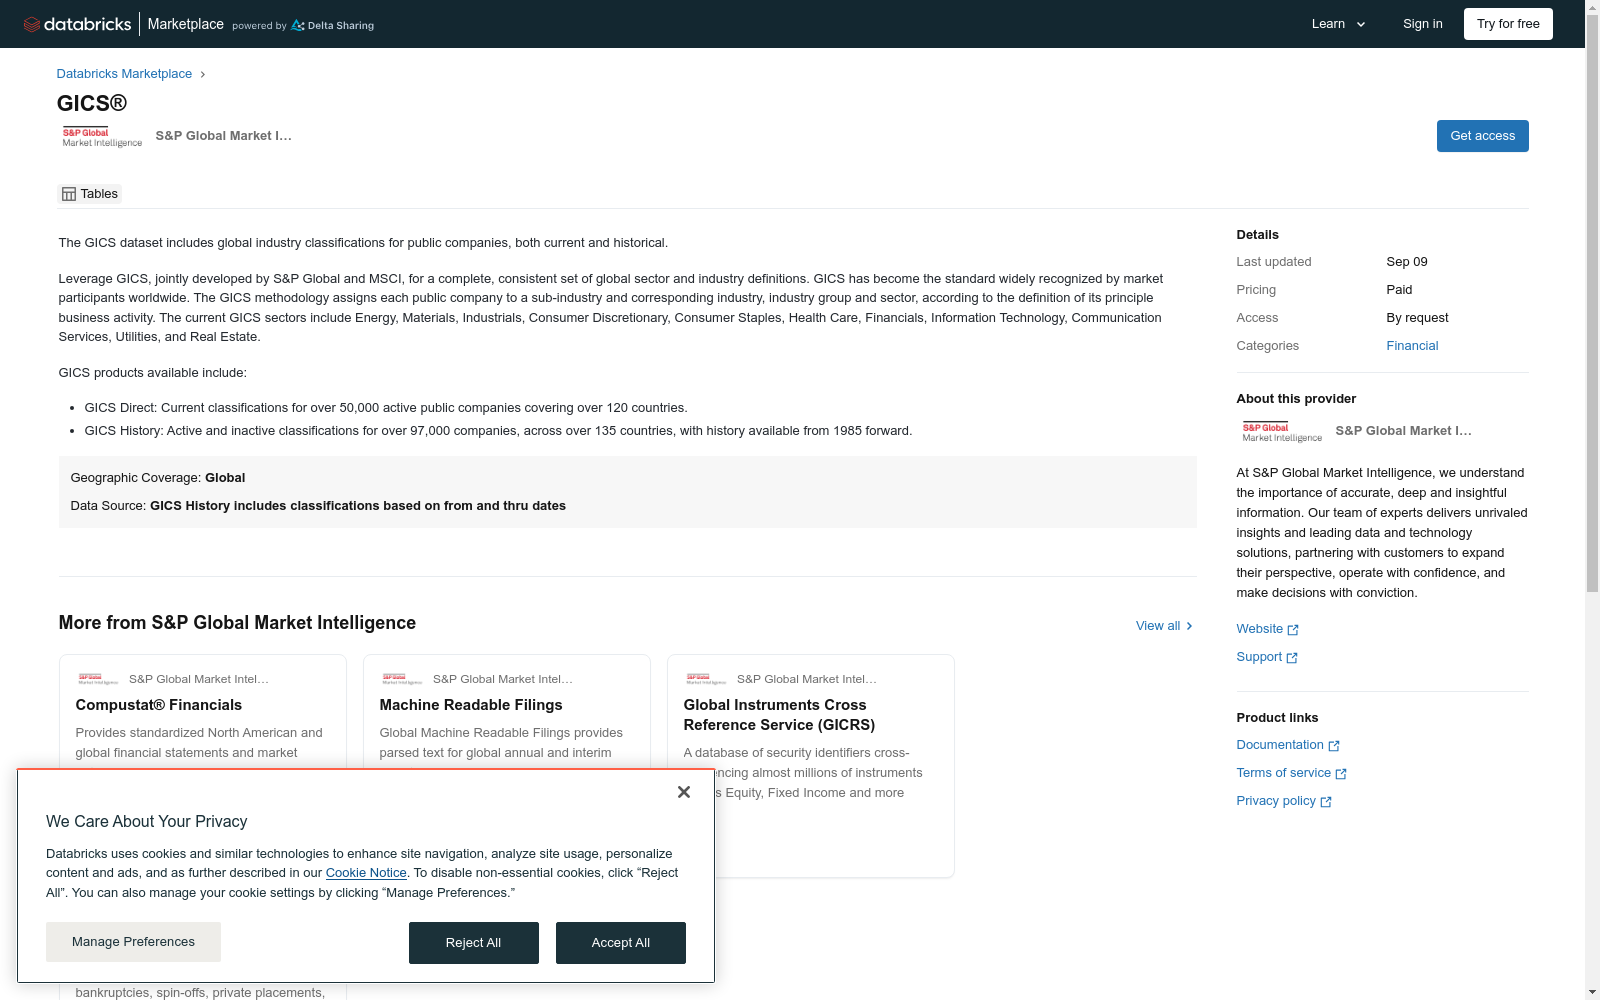Click provider logo on Compustat card
This screenshot has height=1000, width=1600.
tap(98, 679)
